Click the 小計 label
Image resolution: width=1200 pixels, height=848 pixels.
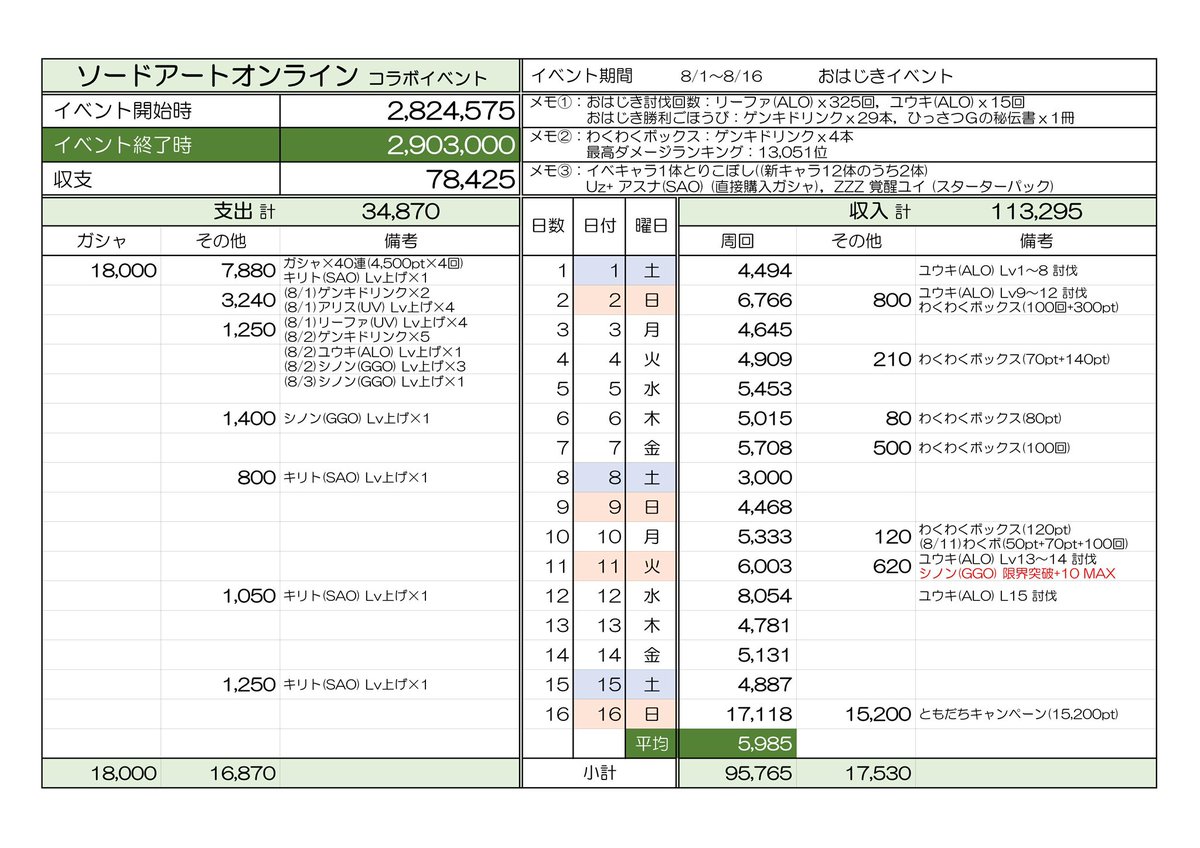(x=599, y=773)
